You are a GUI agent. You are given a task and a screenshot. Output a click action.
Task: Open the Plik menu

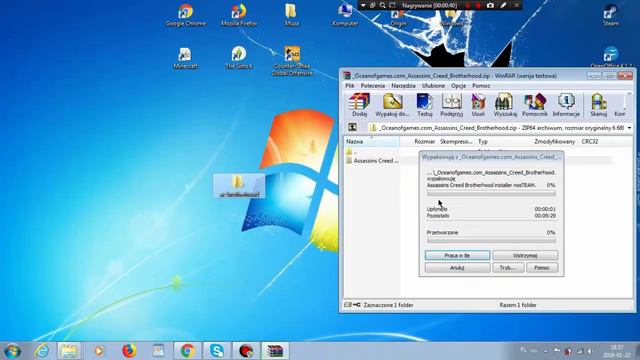click(350, 86)
